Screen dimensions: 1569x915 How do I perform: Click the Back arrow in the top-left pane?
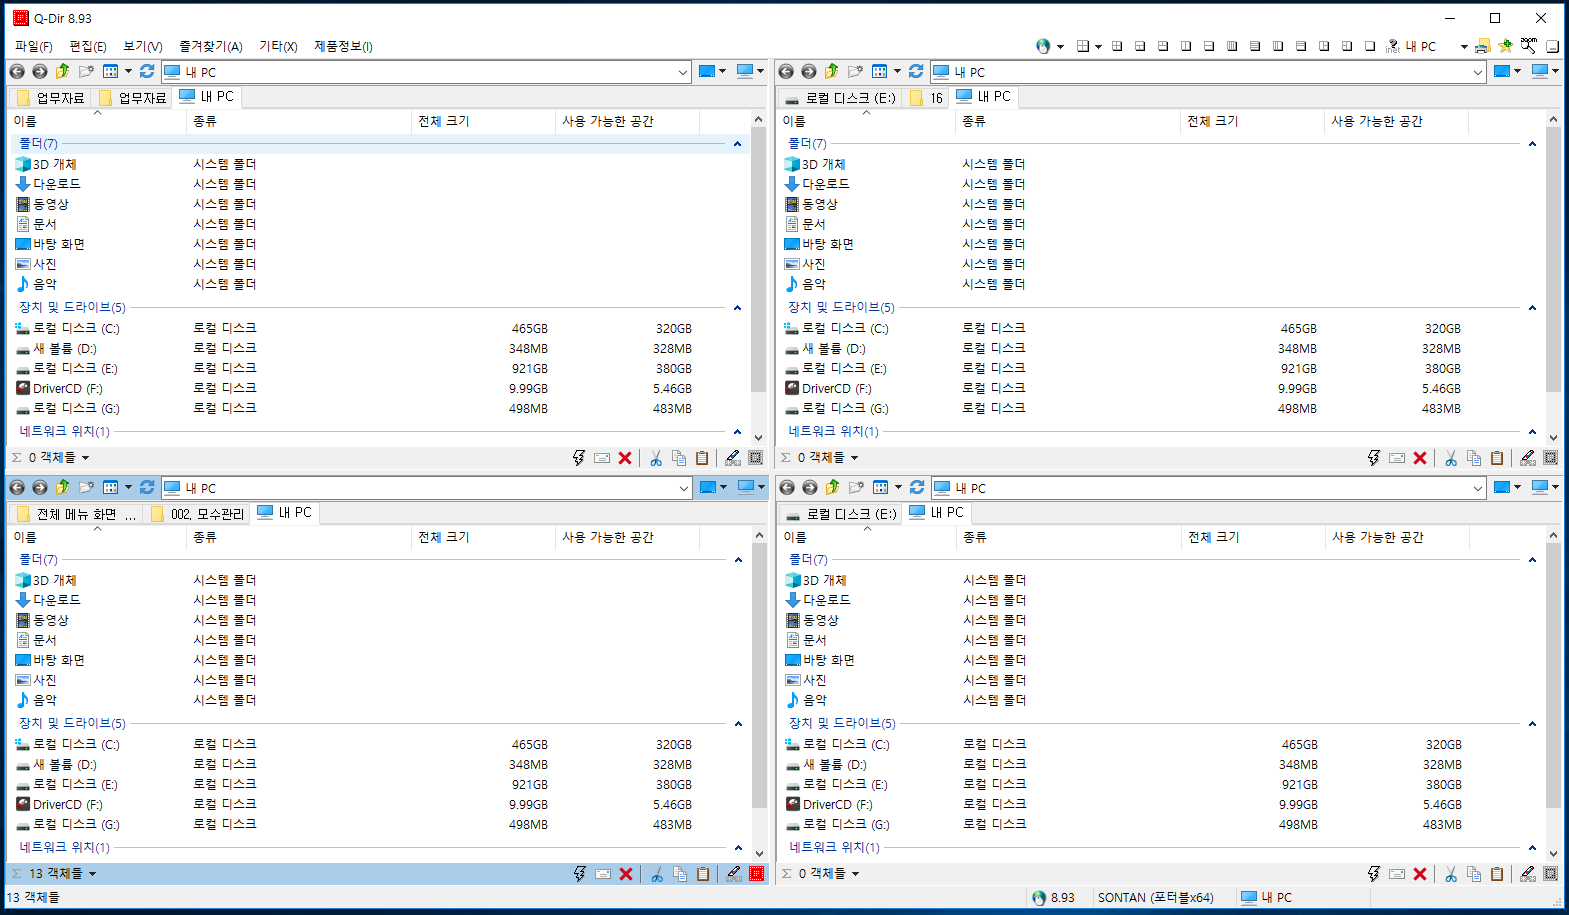17,71
